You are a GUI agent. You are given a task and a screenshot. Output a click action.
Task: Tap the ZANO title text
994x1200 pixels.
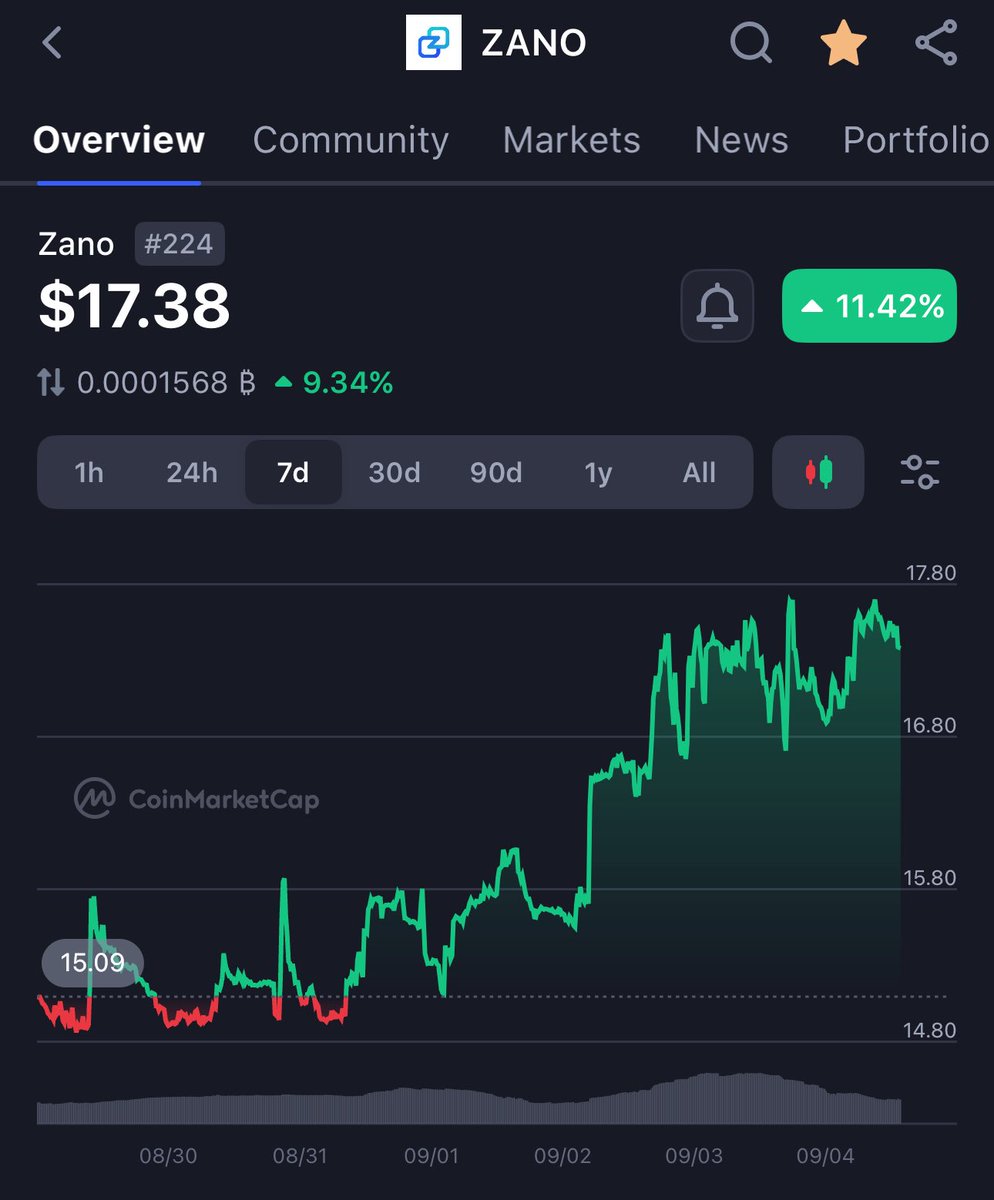534,43
